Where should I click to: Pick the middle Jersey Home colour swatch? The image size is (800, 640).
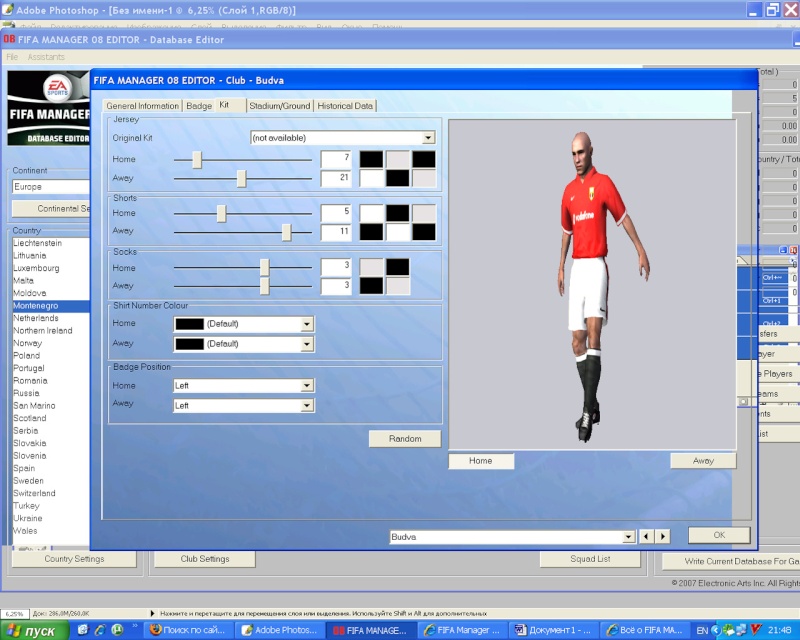point(397,159)
